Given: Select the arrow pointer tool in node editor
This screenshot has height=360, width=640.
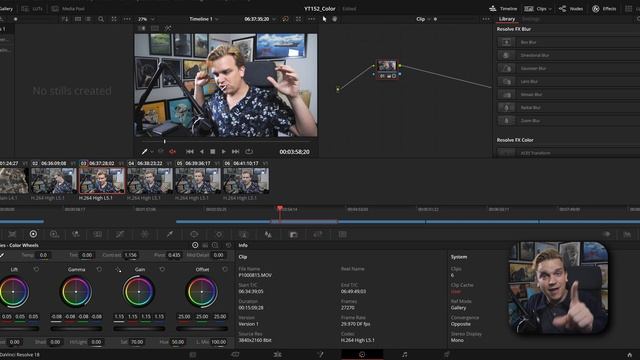Looking at the screenshot, I should [x=324, y=19].
